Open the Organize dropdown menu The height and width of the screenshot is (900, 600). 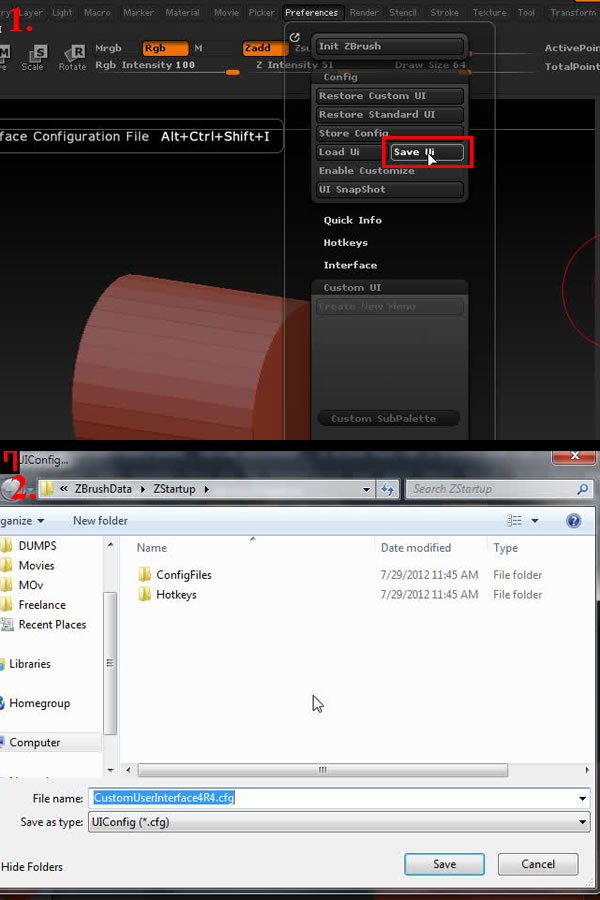click(22, 521)
